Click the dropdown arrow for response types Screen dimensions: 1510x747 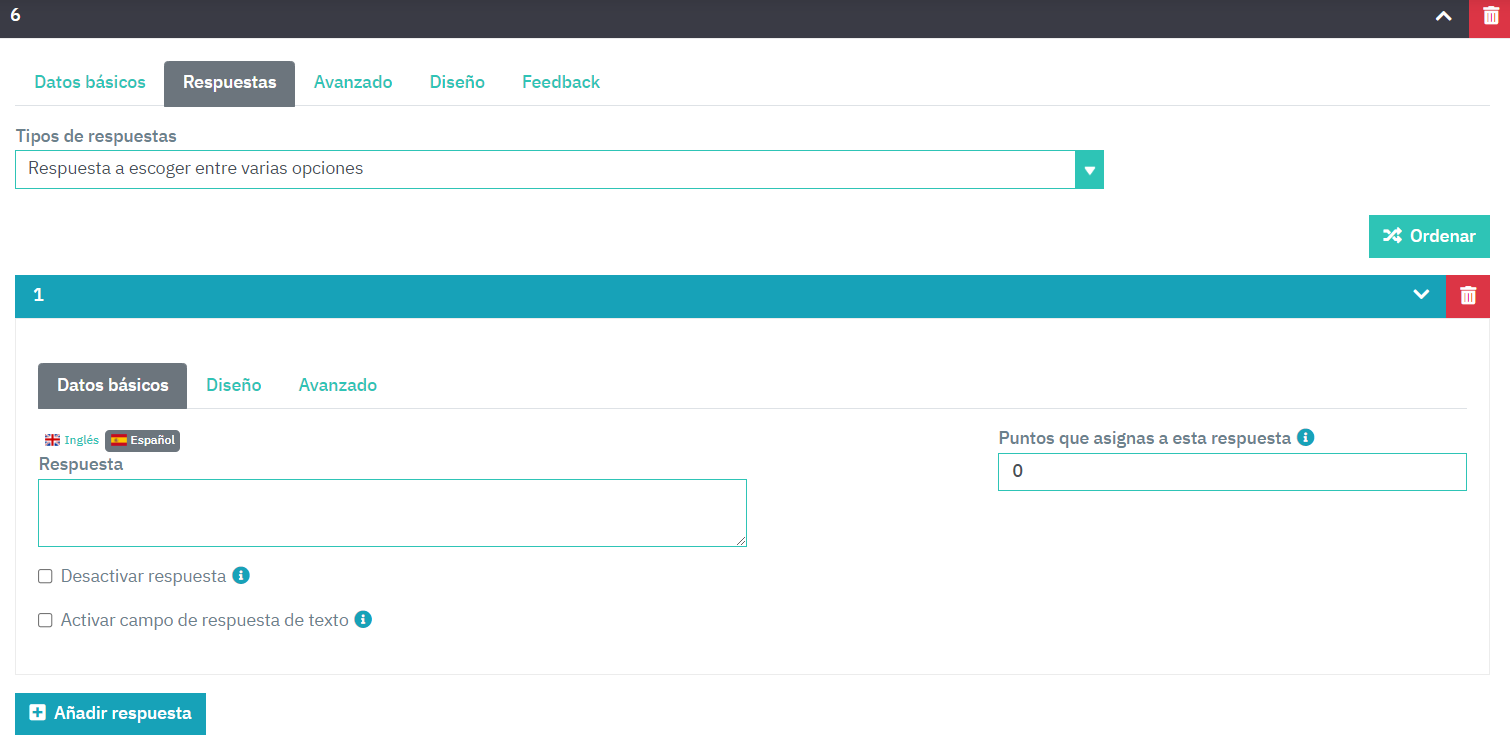coord(1089,170)
